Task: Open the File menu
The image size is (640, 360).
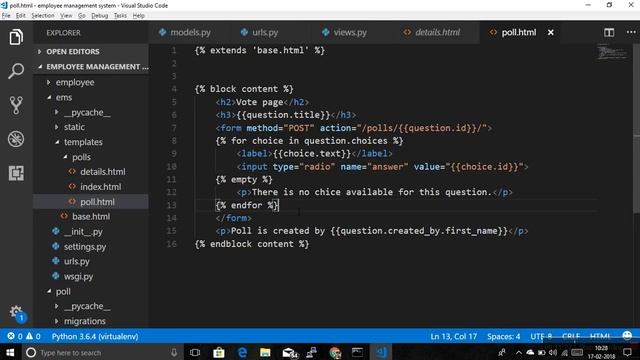Action: pyautogui.click(x=6, y=16)
